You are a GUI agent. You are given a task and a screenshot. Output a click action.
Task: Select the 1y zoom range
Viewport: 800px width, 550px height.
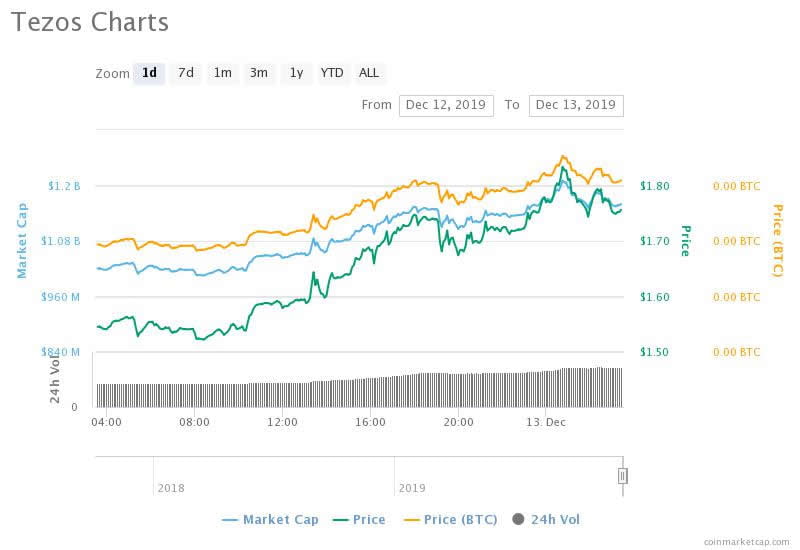pos(296,73)
